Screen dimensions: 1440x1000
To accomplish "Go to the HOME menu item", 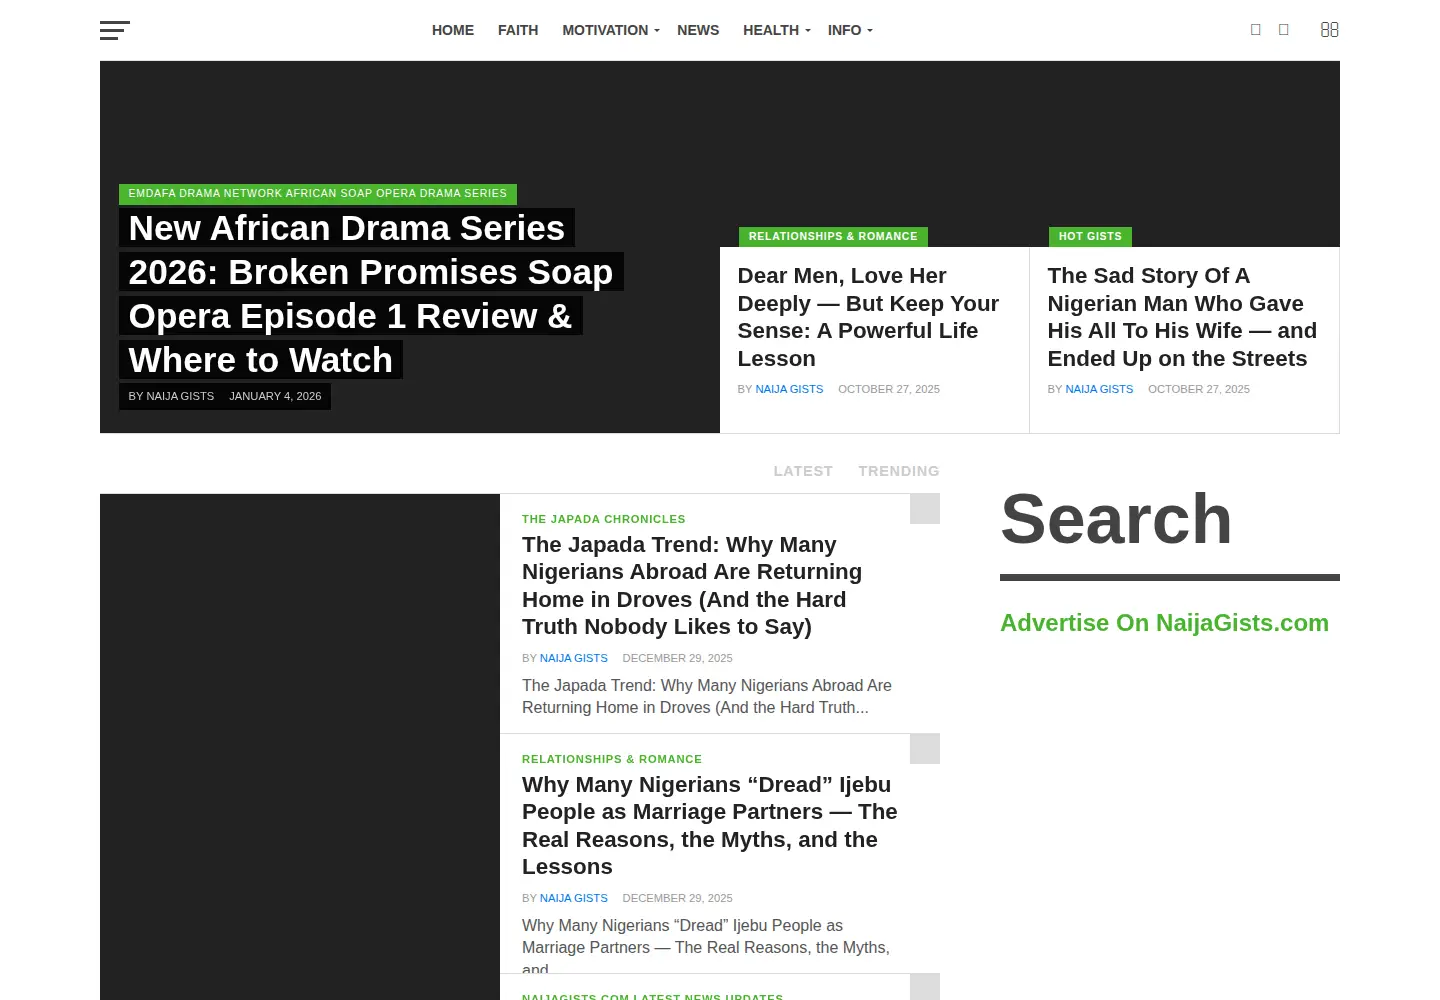I will pyautogui.click(x=453, y=30).
